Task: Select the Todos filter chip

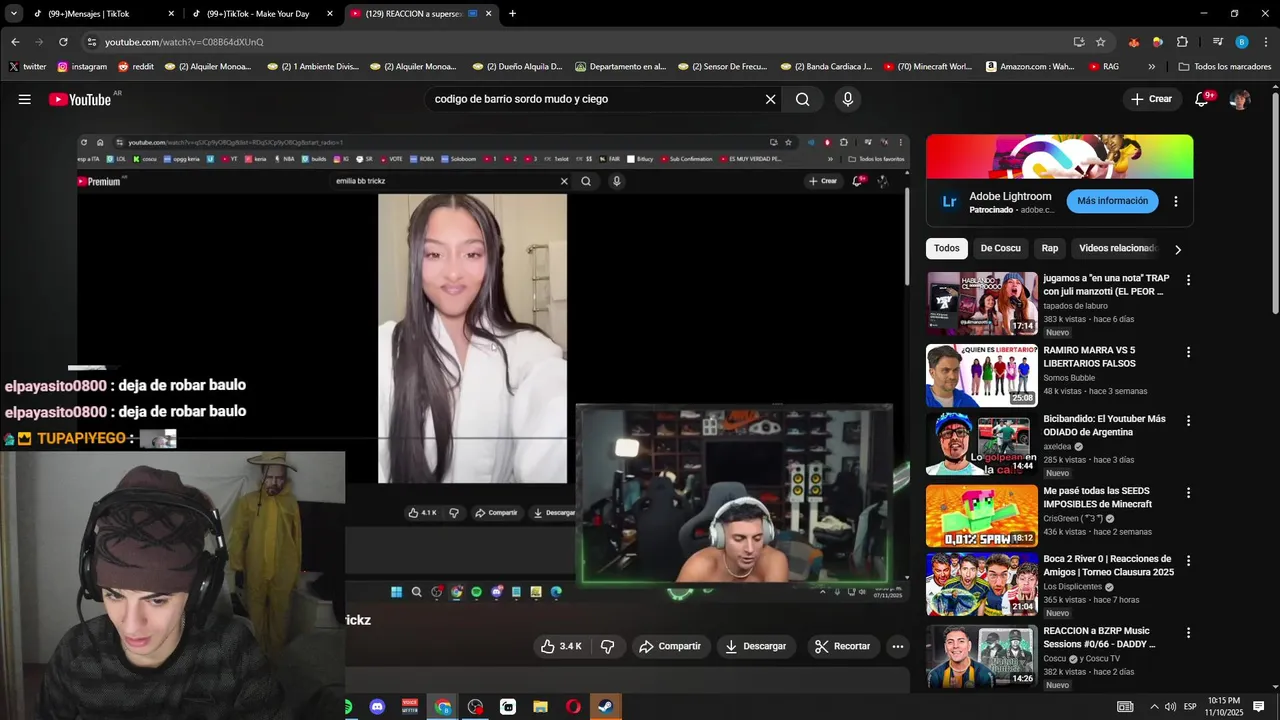Action: click(x=946, y=248)
